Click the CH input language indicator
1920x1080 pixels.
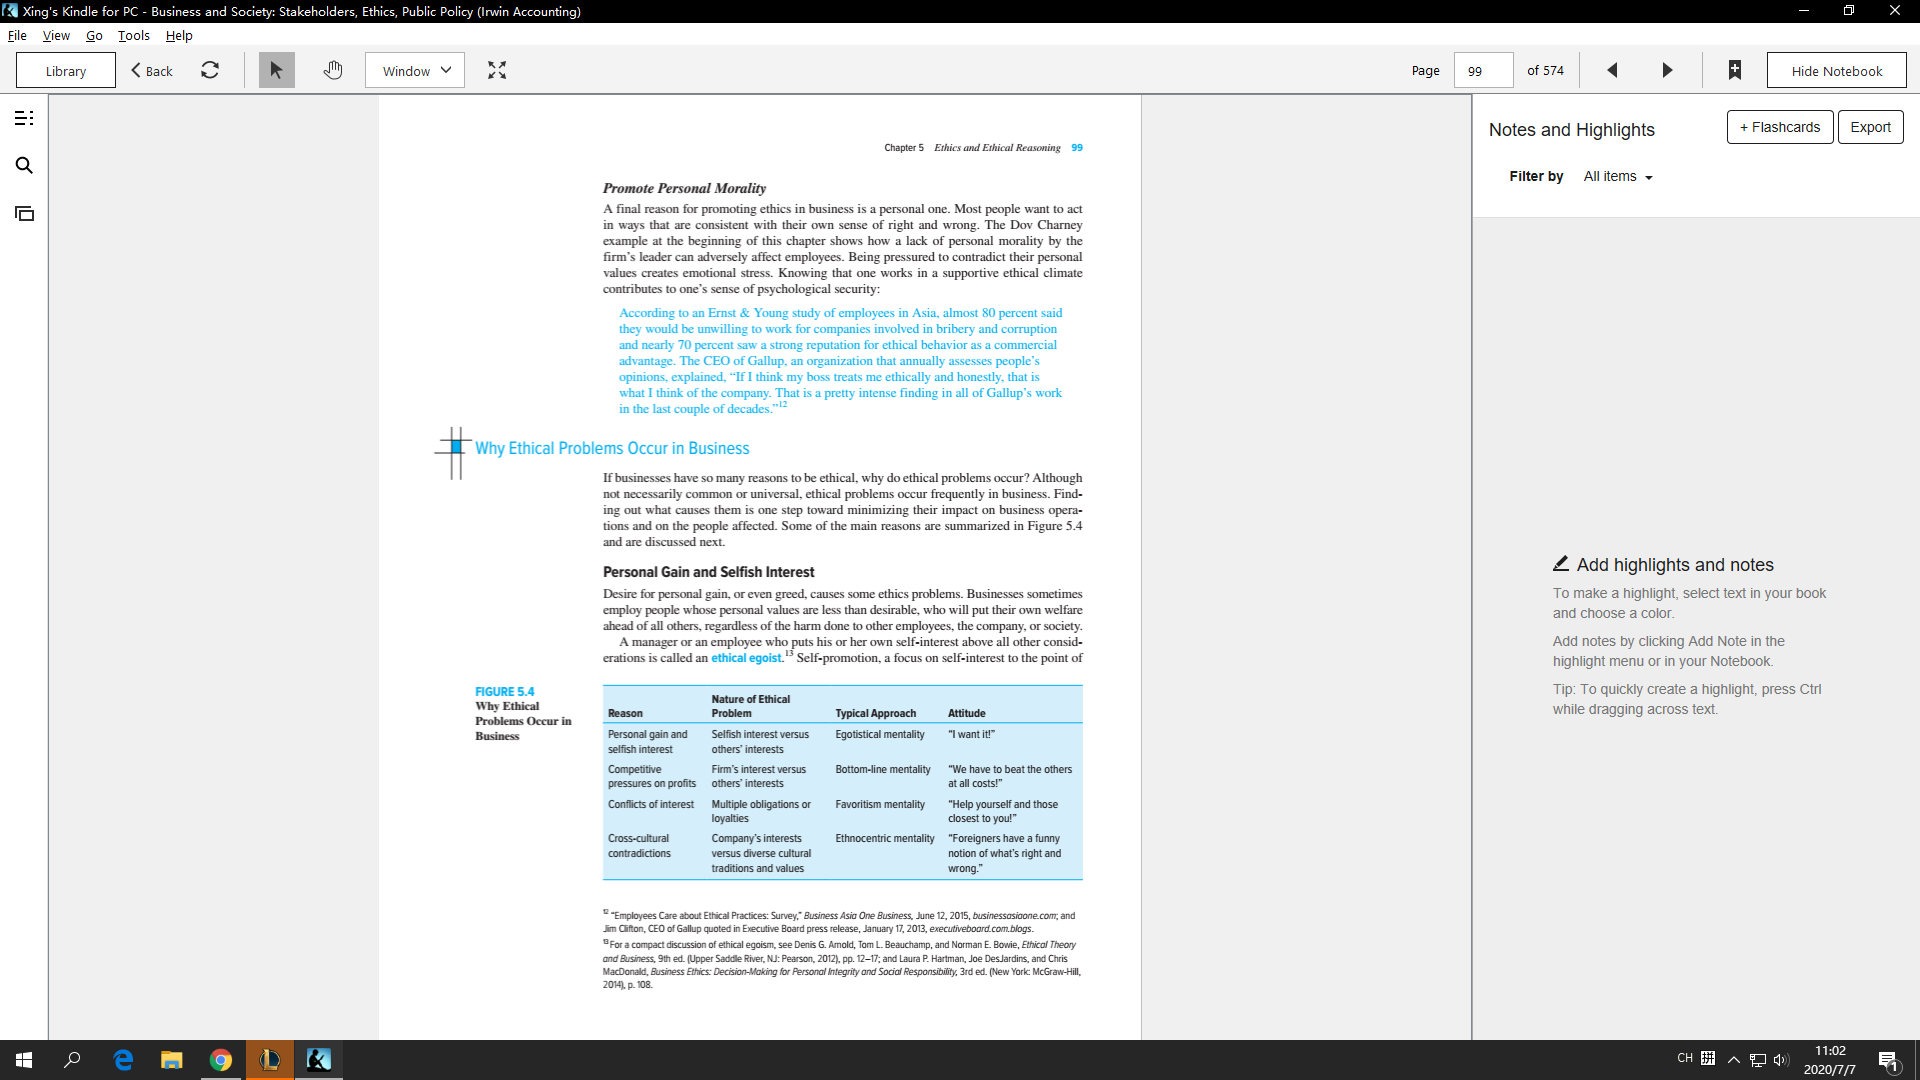(1685, 1058)
